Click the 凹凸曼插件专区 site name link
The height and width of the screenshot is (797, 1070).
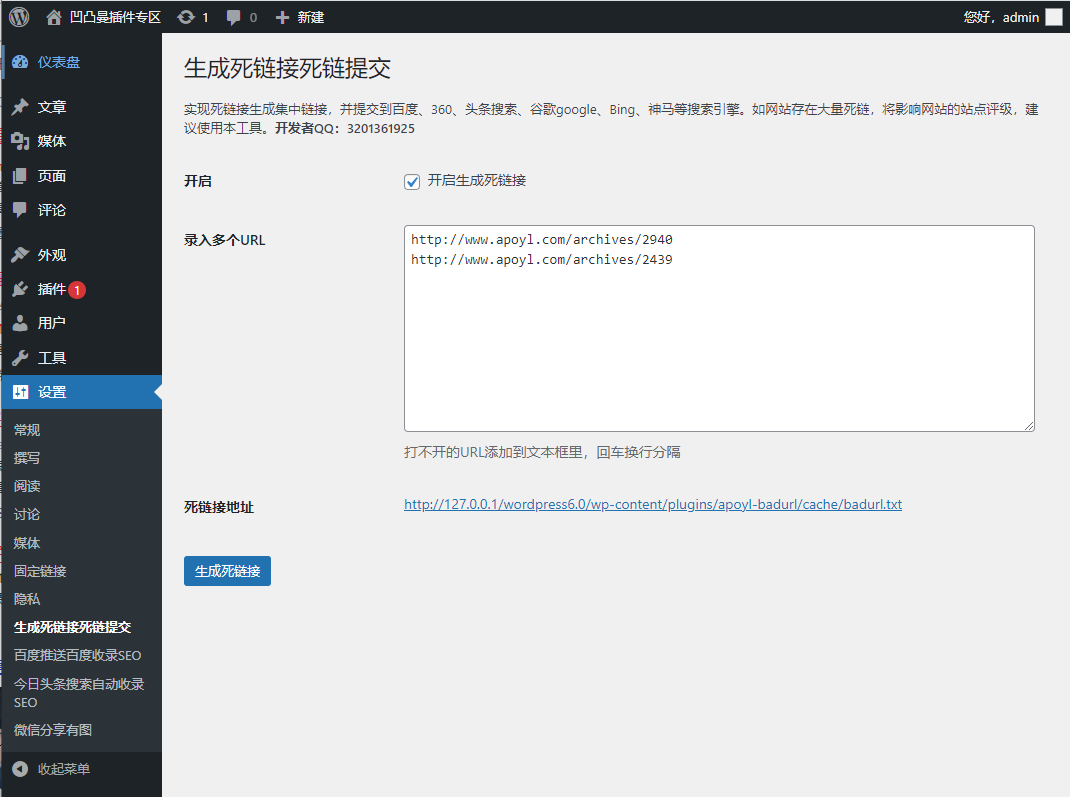[x=115, y=17]
